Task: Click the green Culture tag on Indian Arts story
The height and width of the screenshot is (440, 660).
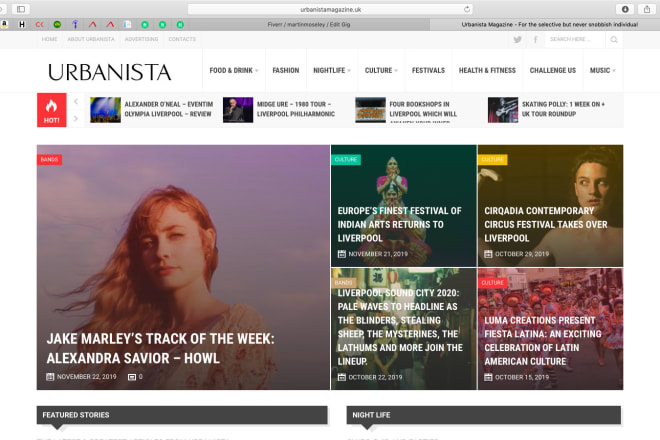Action: click(346, 160)
